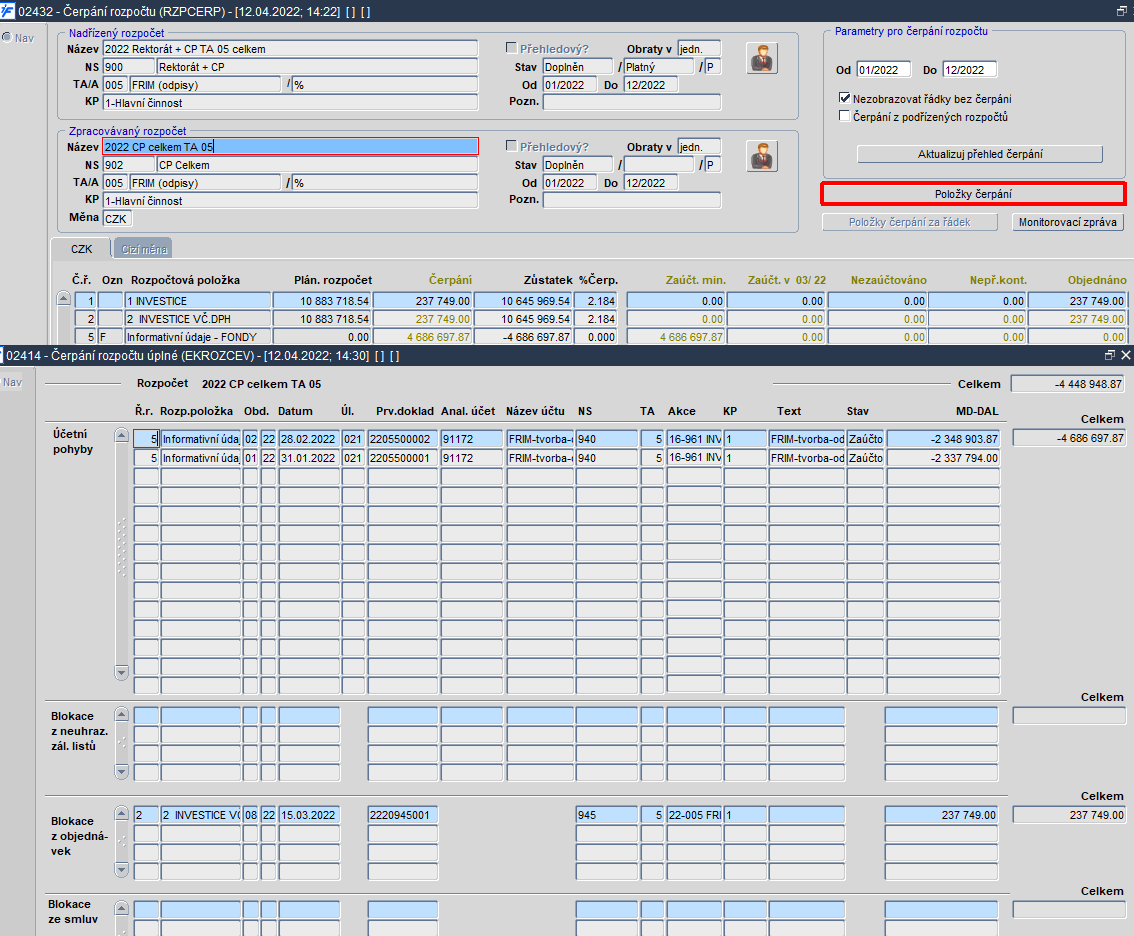Image resolution: width=1134 pixels, height=936 pixels.
Task: Click the person icon in Zpracovávaný rozpočet section
Action: click(762, 156)
